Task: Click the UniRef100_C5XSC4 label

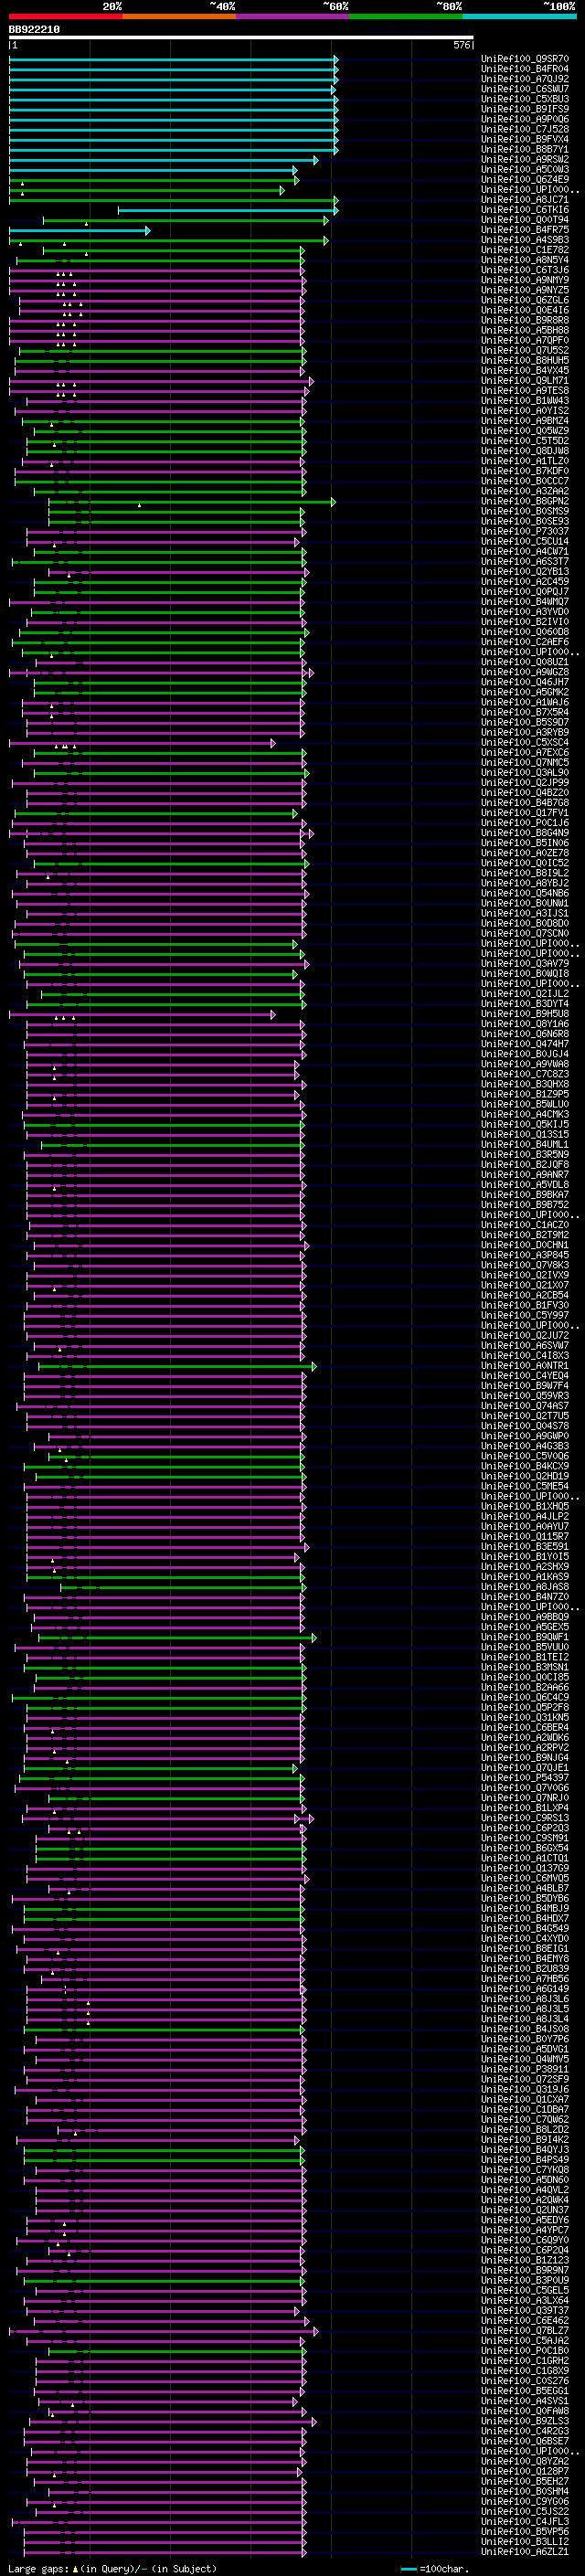Action: (525, 743)
